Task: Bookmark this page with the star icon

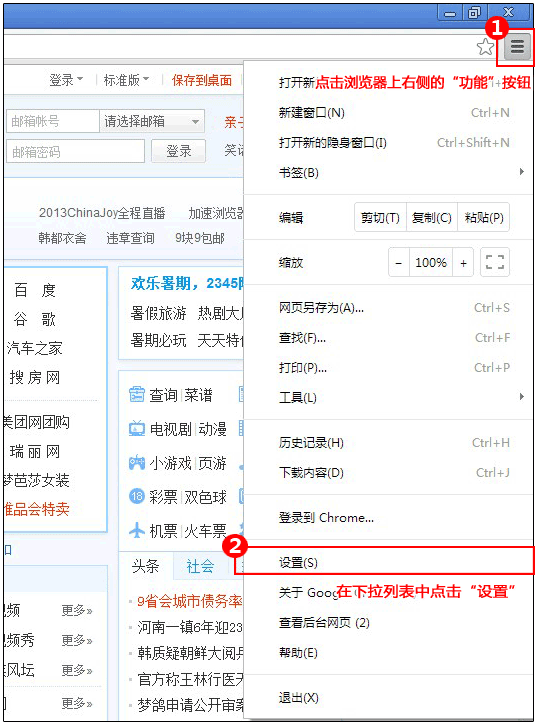Action: 485,46
